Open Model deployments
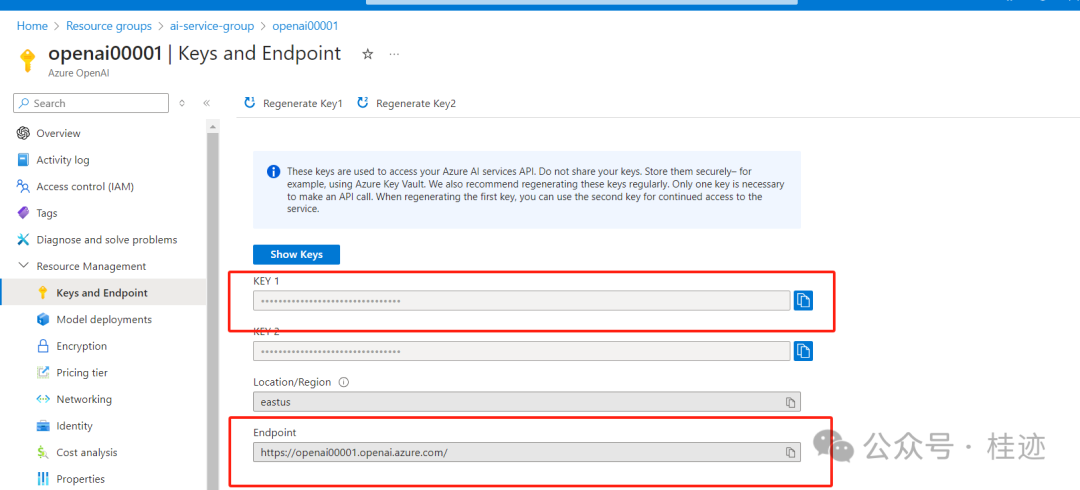This screenshot has height=490, width=1080. click(104, 320)
